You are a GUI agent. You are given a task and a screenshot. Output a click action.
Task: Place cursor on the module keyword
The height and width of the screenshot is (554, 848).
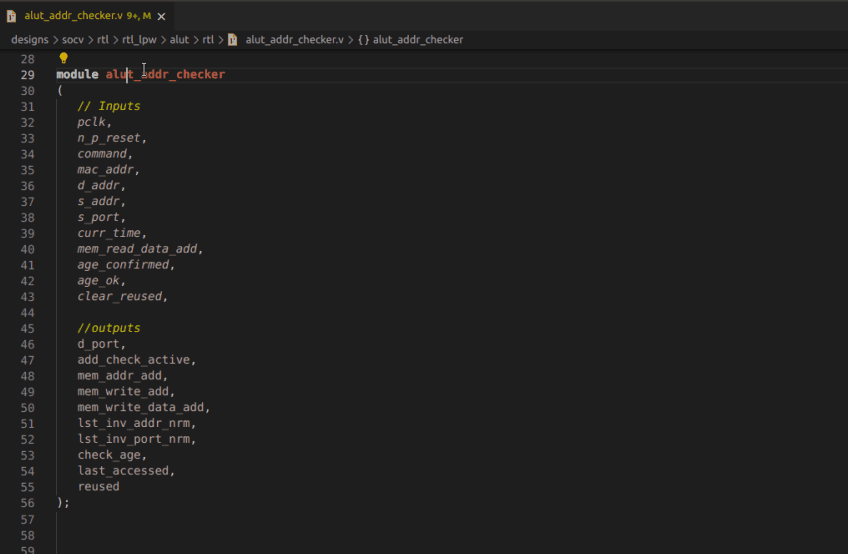77,75
